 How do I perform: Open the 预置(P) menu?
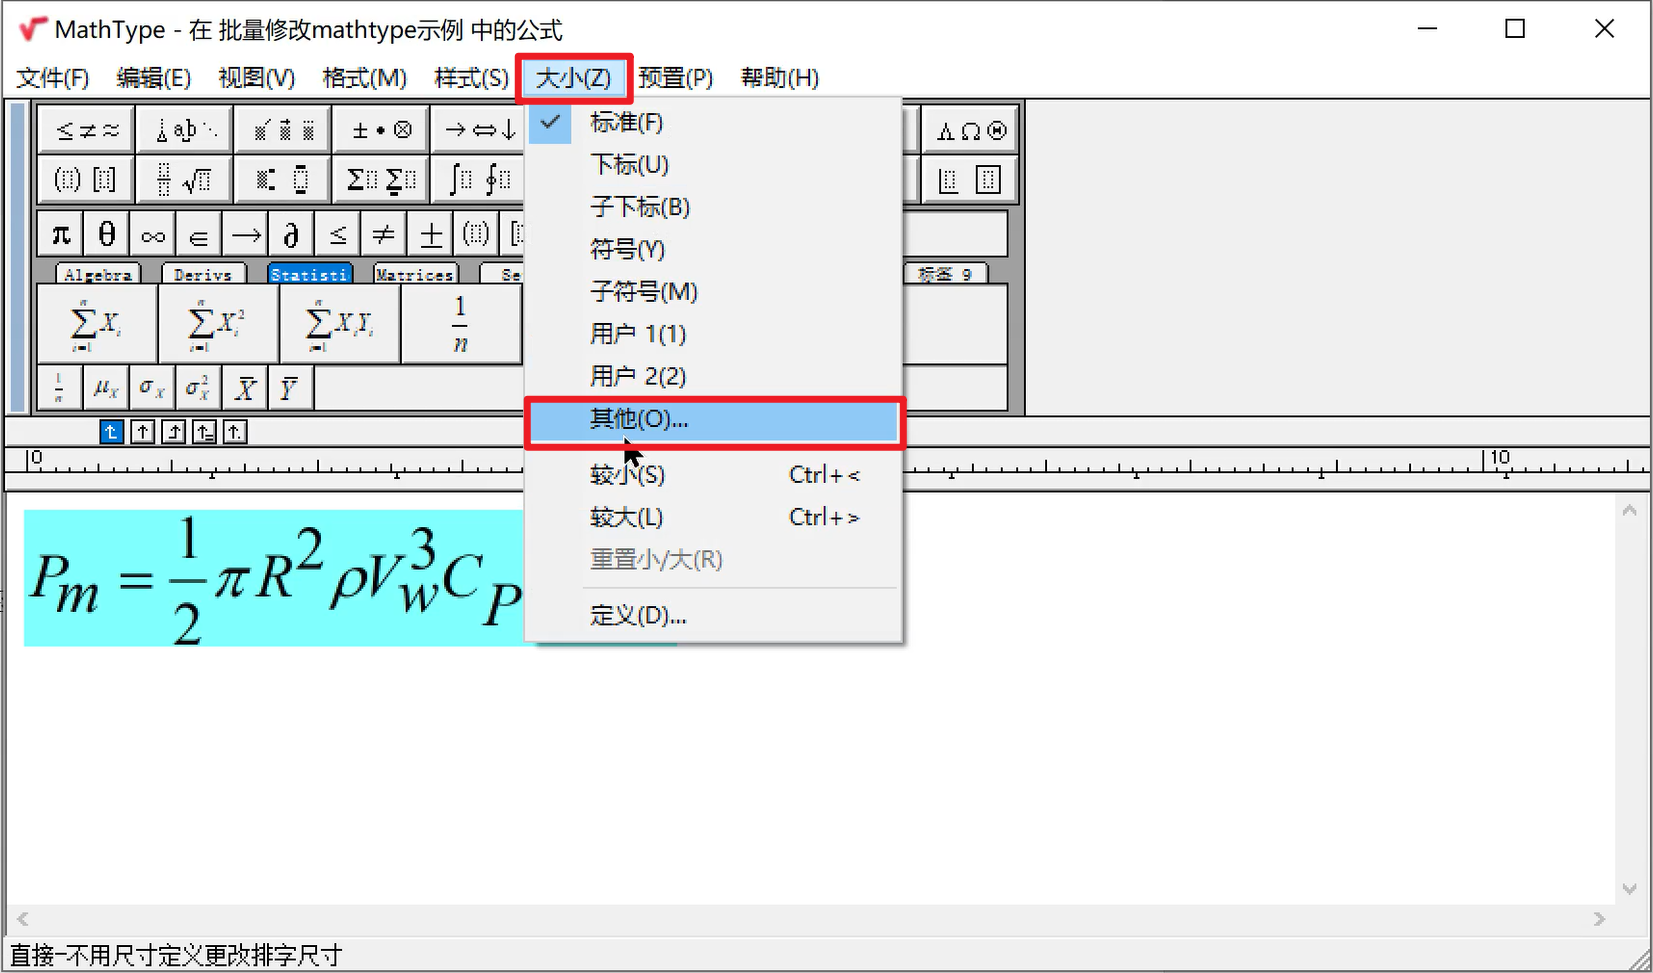[676, 78]
